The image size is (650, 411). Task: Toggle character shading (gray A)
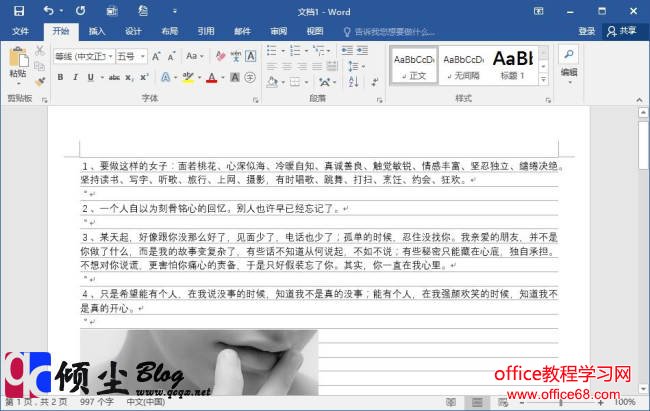(x=235, y=77)
